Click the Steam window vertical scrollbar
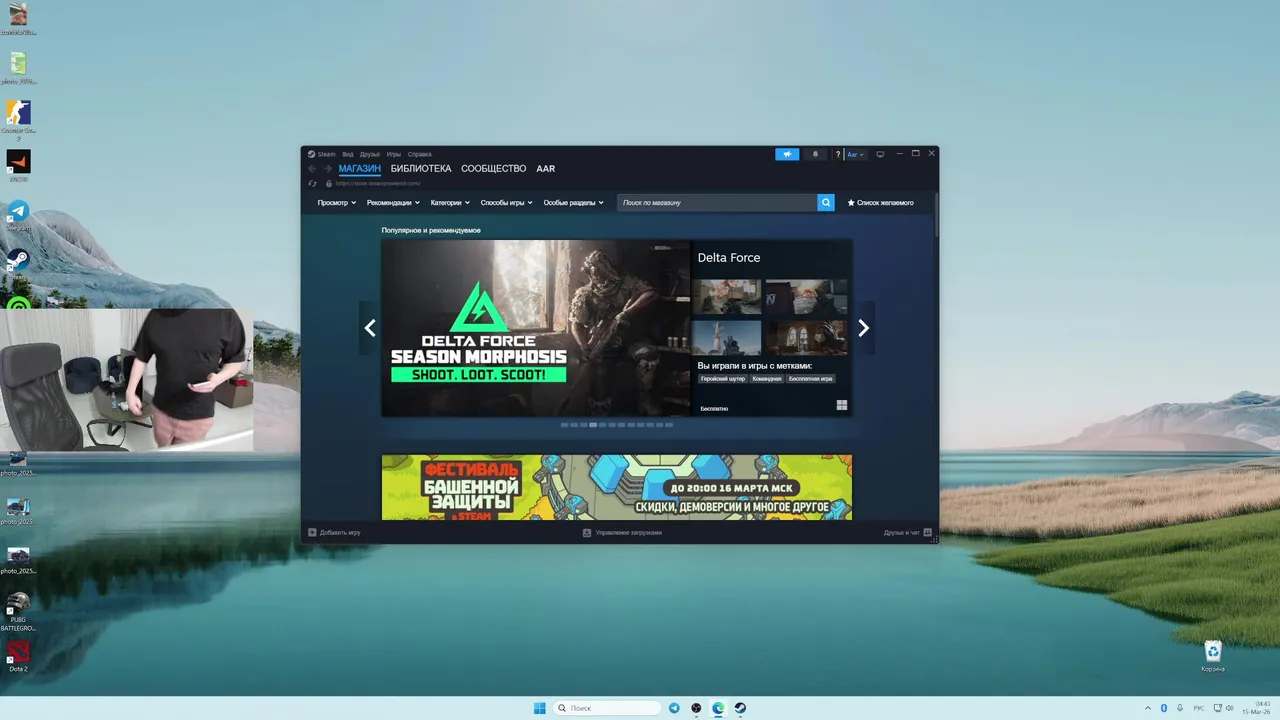 click(x=936, y=213)
